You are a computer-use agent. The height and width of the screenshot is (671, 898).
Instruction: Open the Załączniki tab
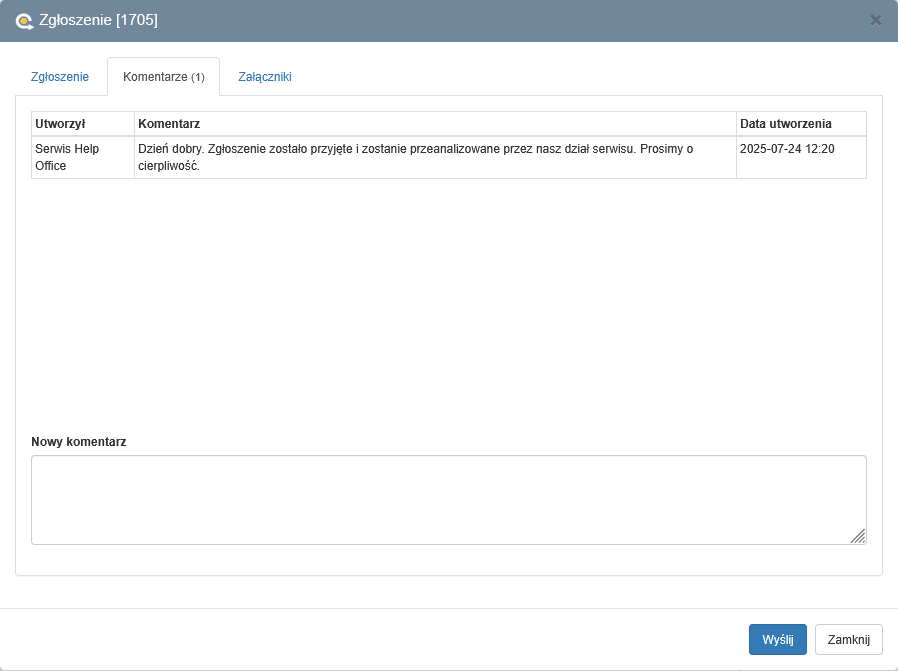[x=265, y=77]
